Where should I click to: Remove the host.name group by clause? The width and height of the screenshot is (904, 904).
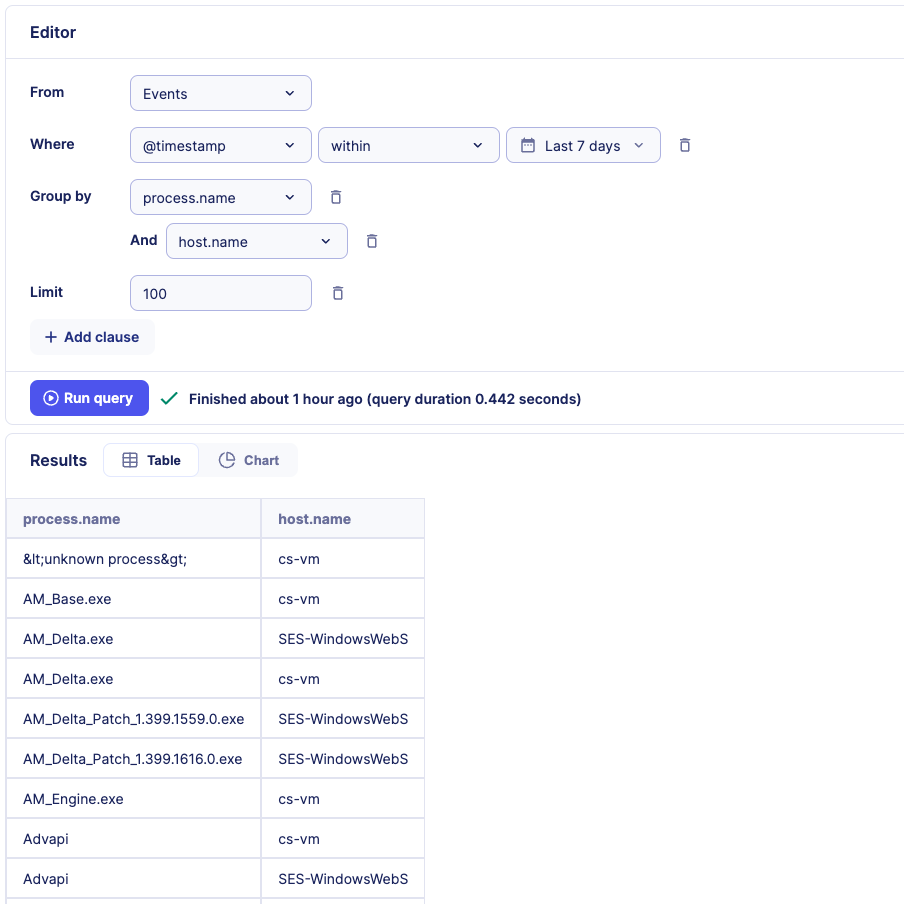372,241
